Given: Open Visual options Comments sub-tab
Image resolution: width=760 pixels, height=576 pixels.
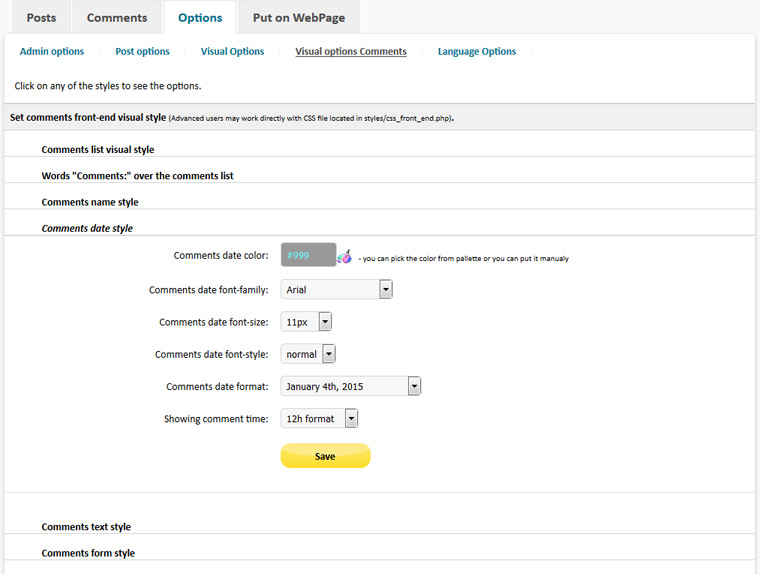Looking at the screenshot, I should (351, 51).
